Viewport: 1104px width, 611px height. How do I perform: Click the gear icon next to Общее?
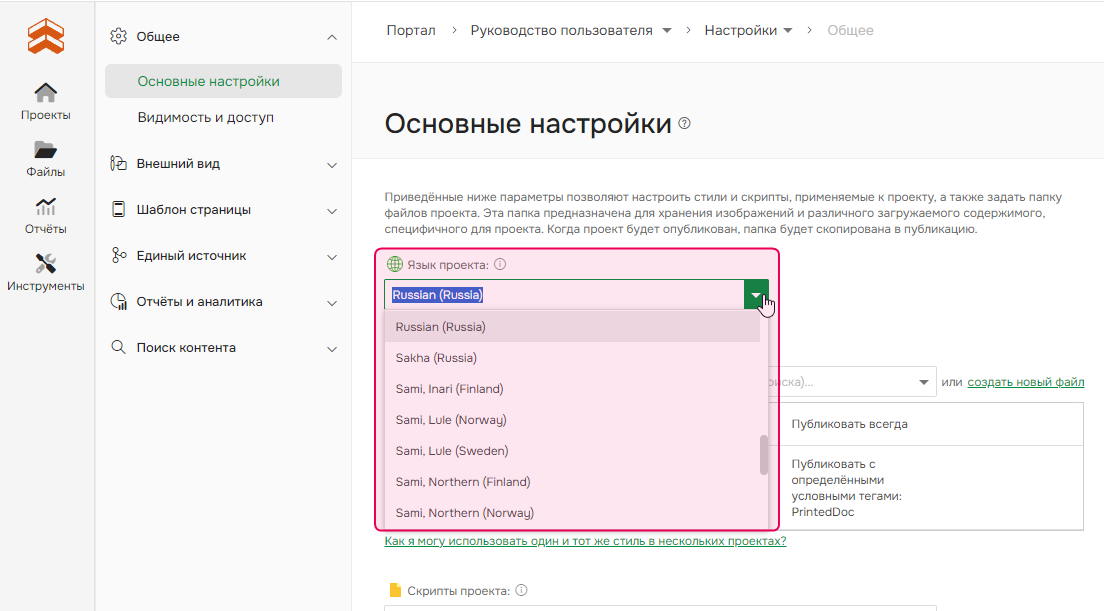(x=118, y=35)
